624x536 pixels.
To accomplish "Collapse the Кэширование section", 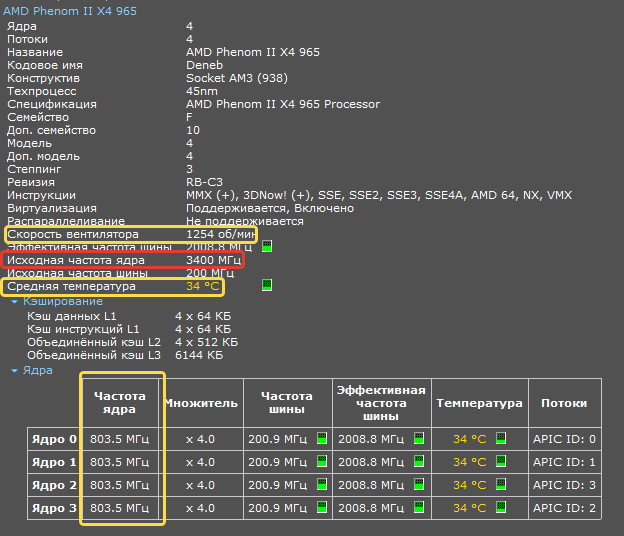I will [15, 302].
